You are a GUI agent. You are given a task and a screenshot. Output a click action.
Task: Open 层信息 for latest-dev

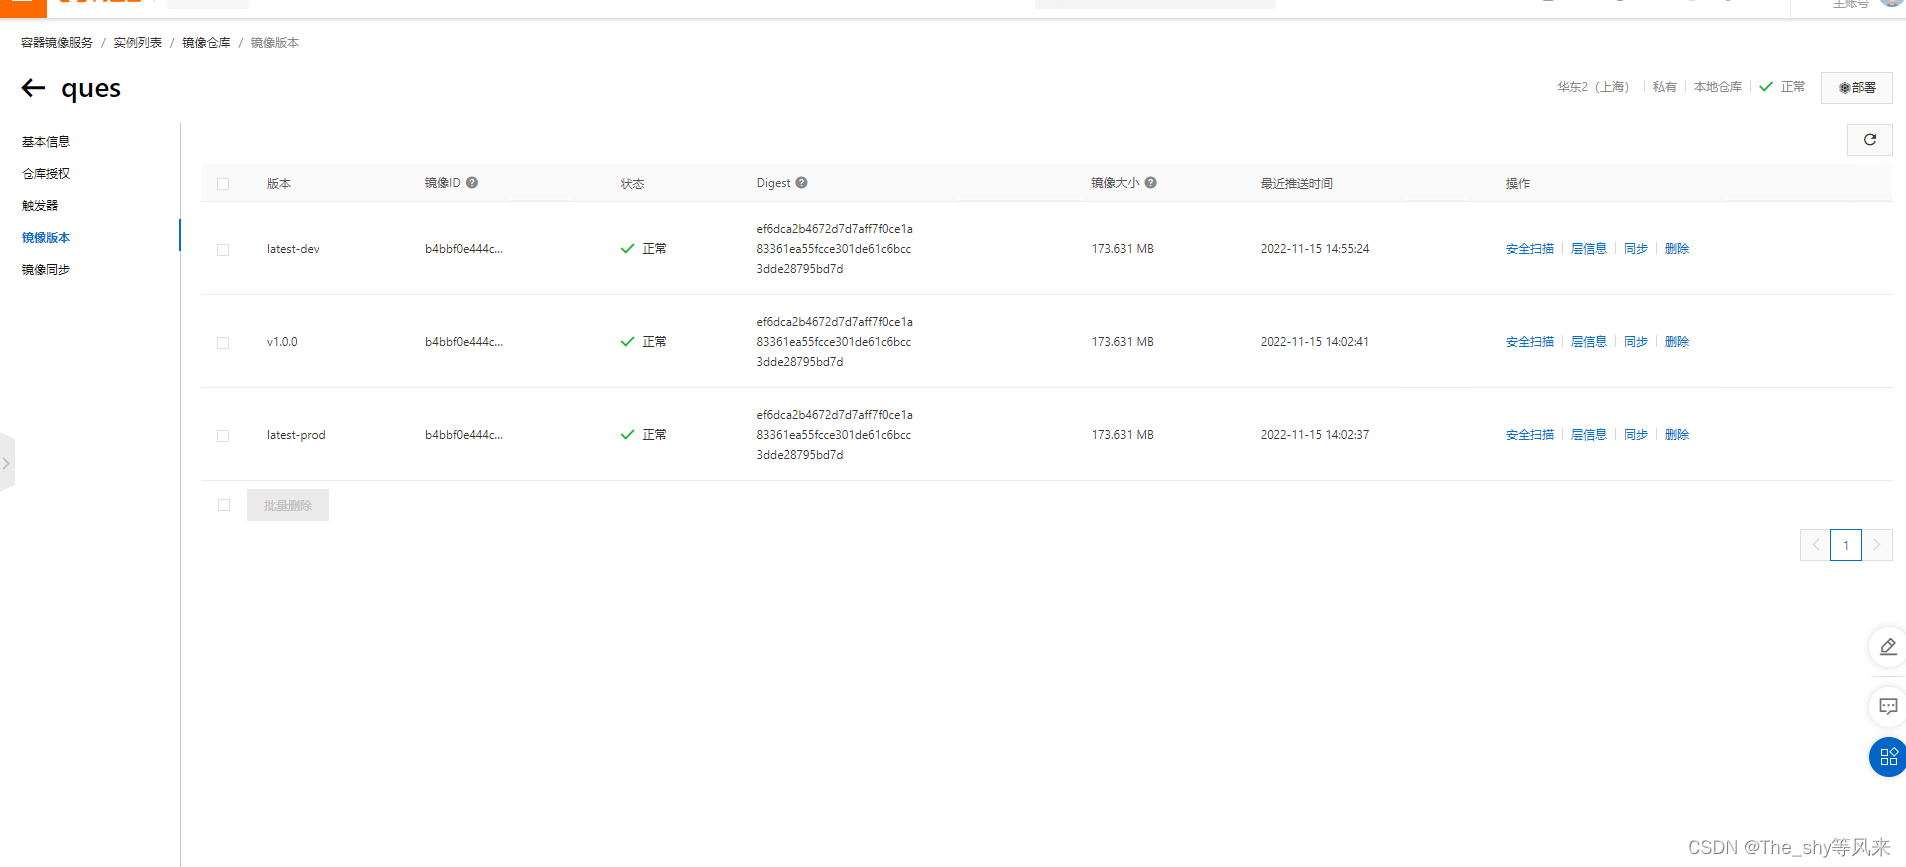click(1589, 249)
